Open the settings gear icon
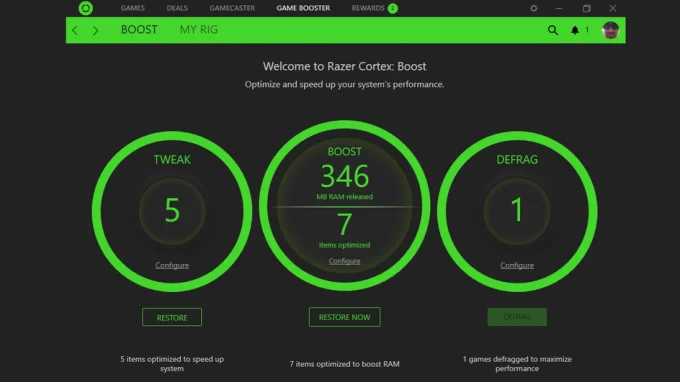 [x=534, y=8]
